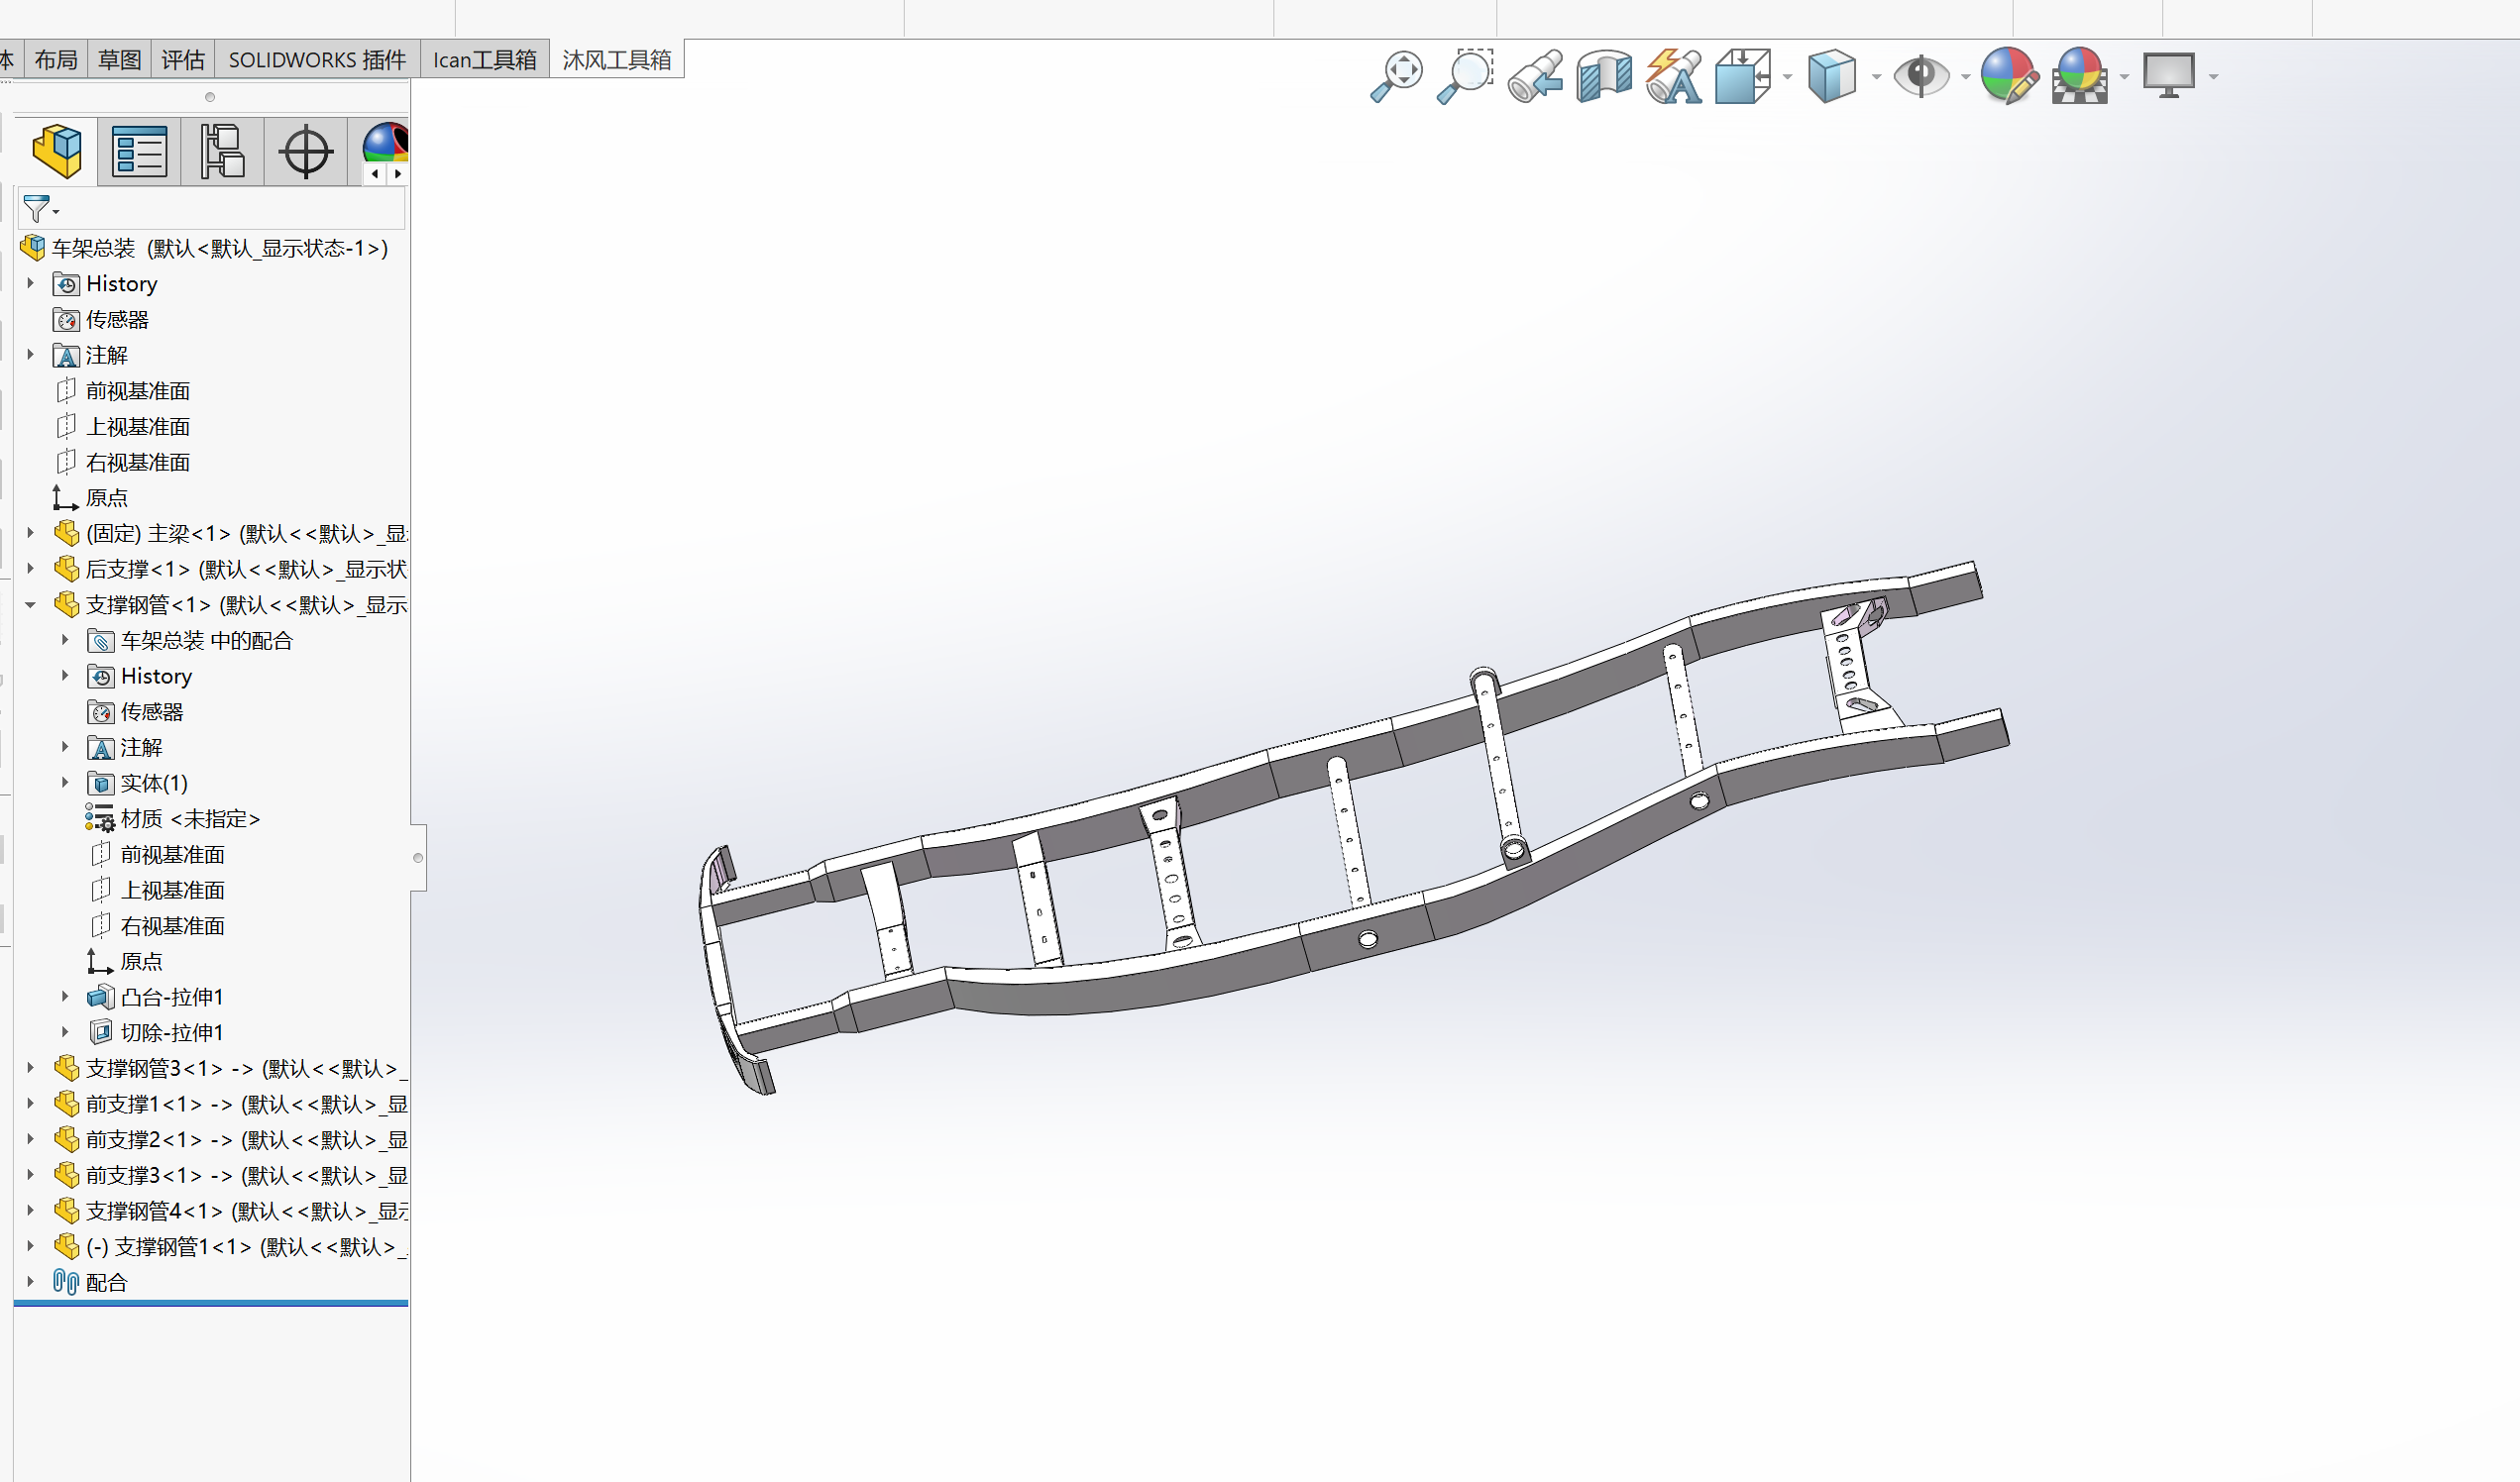Click the View Settings monitor icon
This screenshot has width=2520, height=1482.
(2169, 76)
